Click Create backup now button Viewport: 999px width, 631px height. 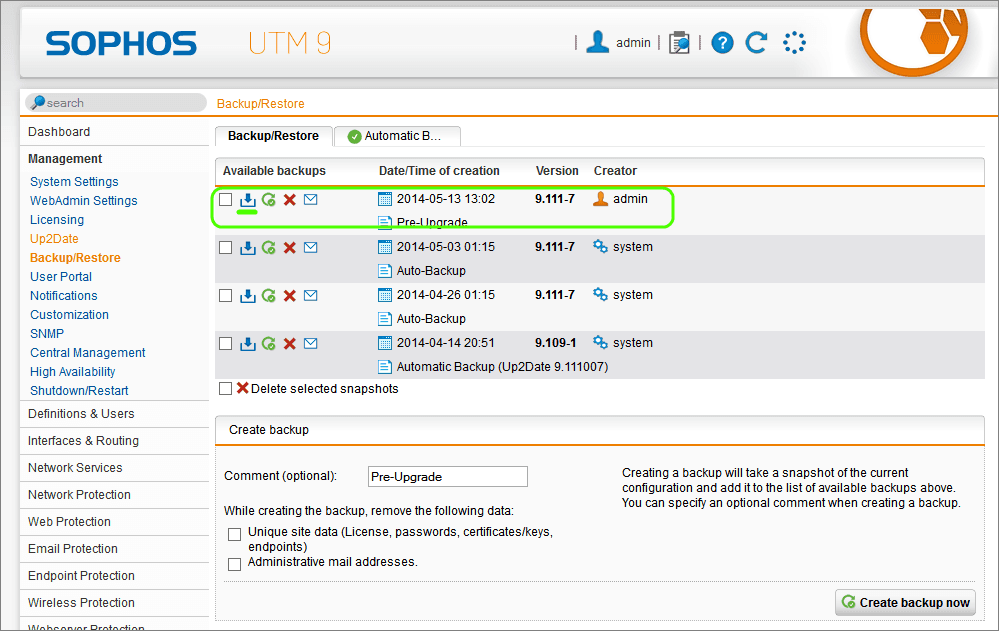[x=905, y=602]
